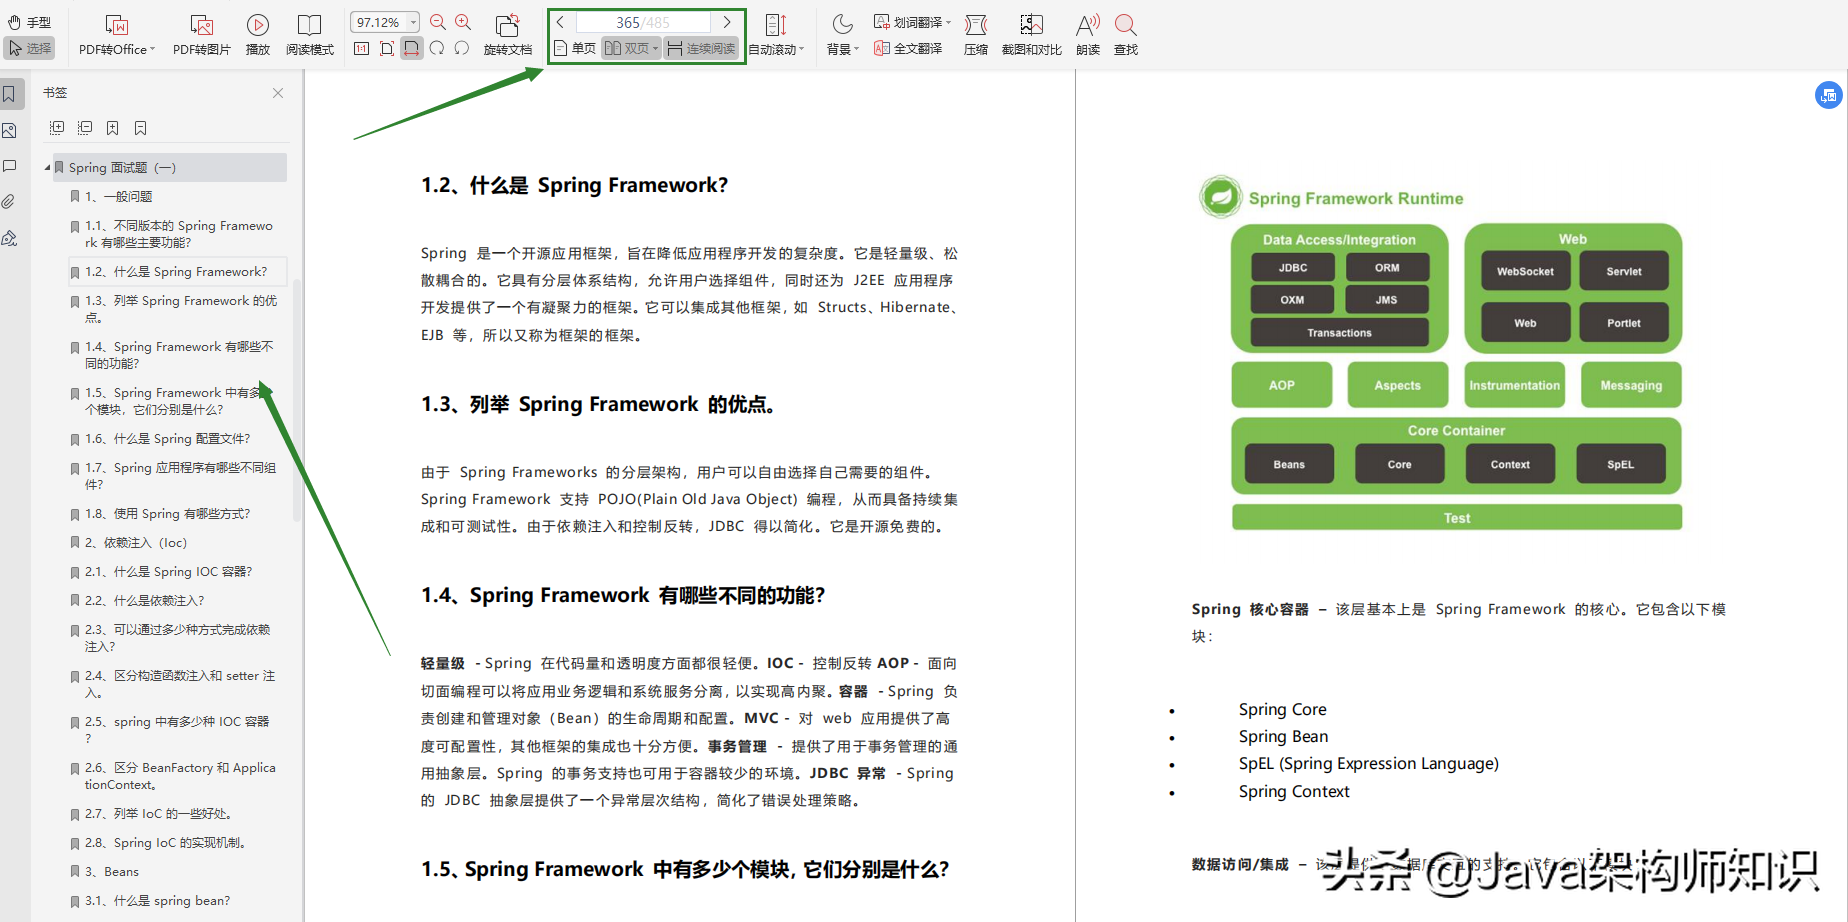Enter 阅读模式 reading mode
This screenshot has width=1848, height=922.
310,35
